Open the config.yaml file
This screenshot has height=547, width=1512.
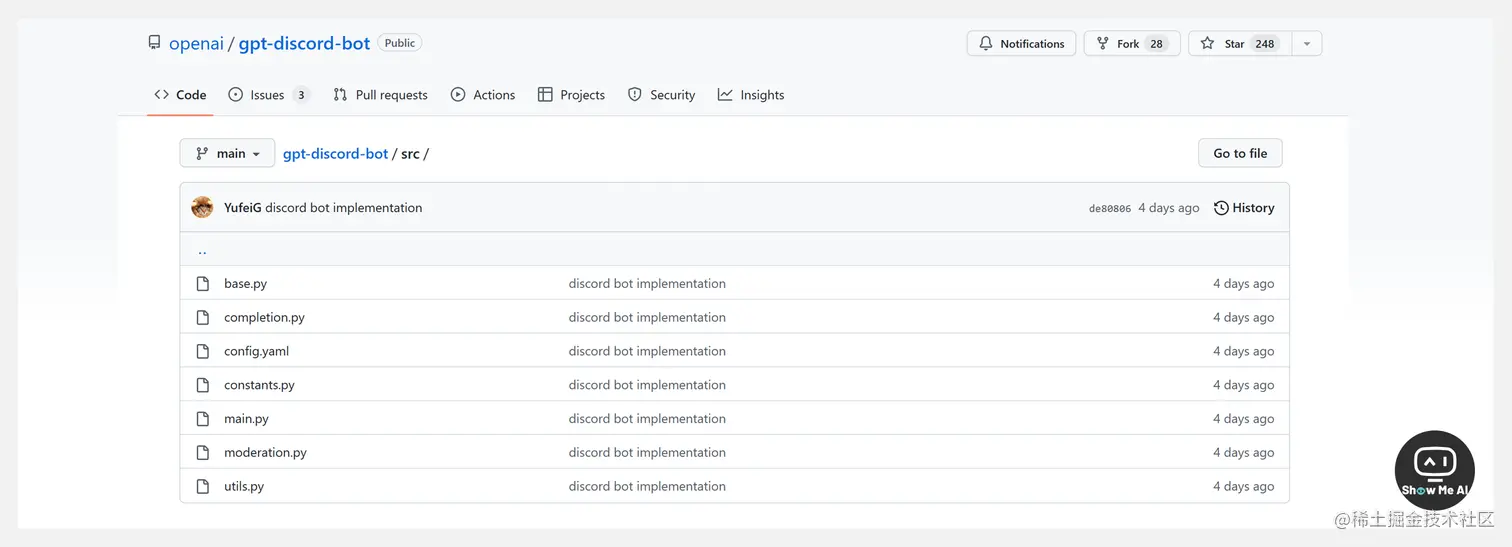[x=256, y=352]
